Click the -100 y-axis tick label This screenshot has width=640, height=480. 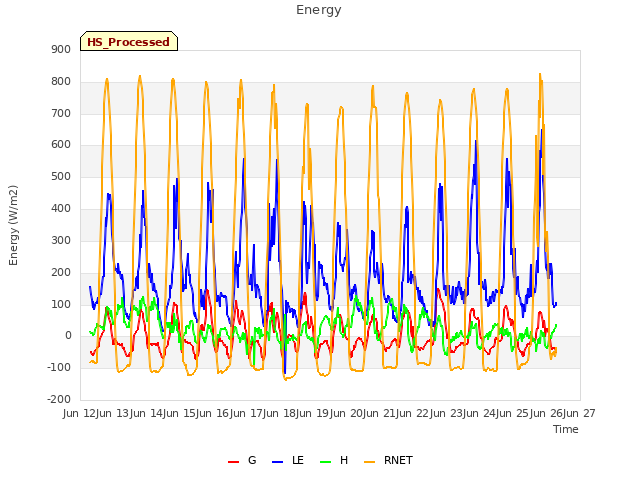pyautogui.click(x=59, y=367)
